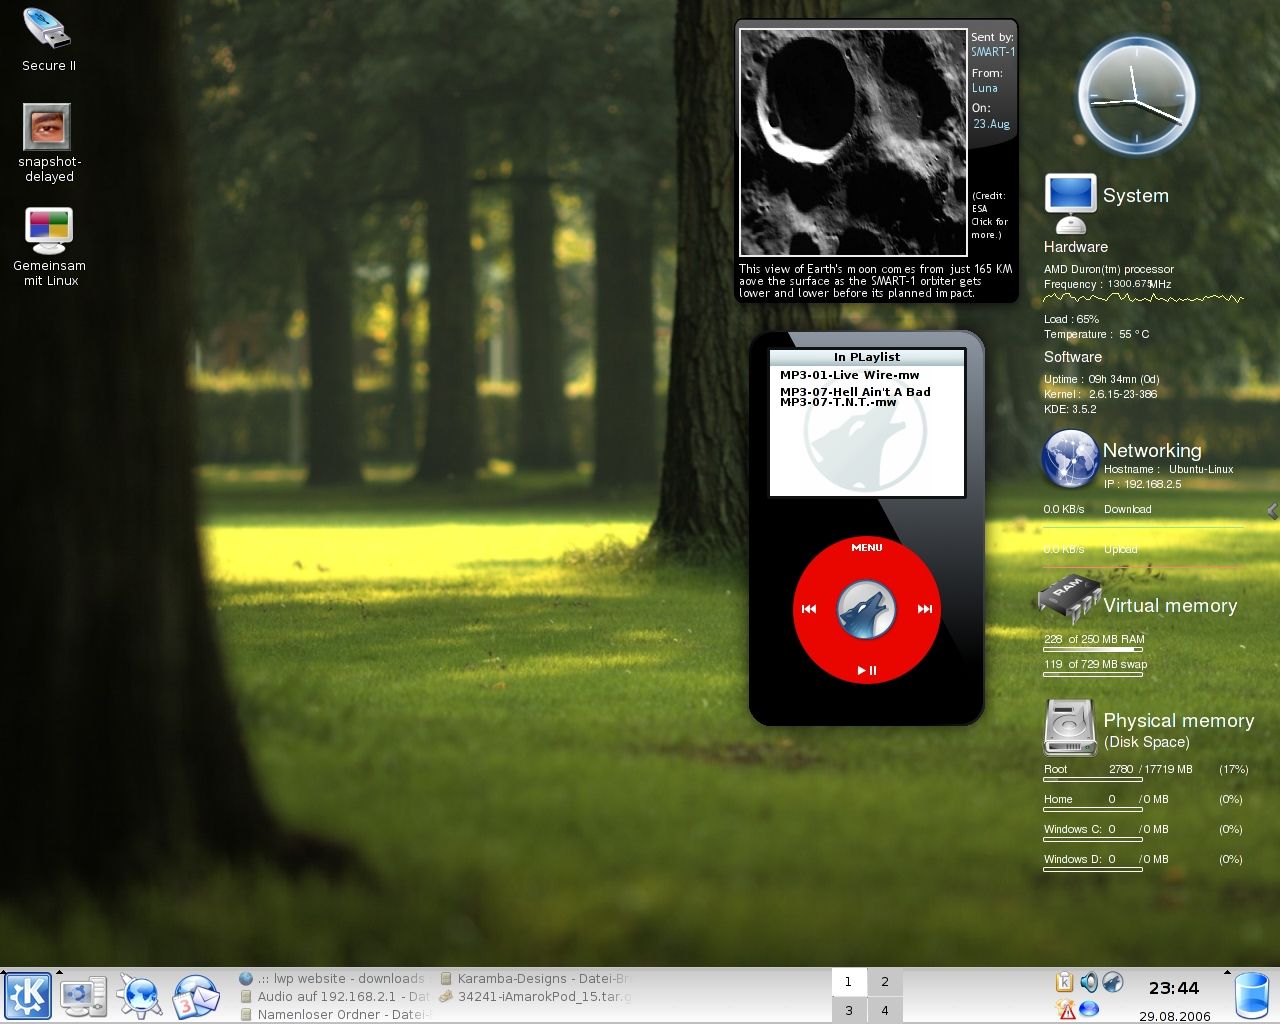This screenshot has width=1280, height=1024.
Task: Select MP3-01-Live Wire-mw in playlist
Action: pyautogui.click(x=849, y=375)
